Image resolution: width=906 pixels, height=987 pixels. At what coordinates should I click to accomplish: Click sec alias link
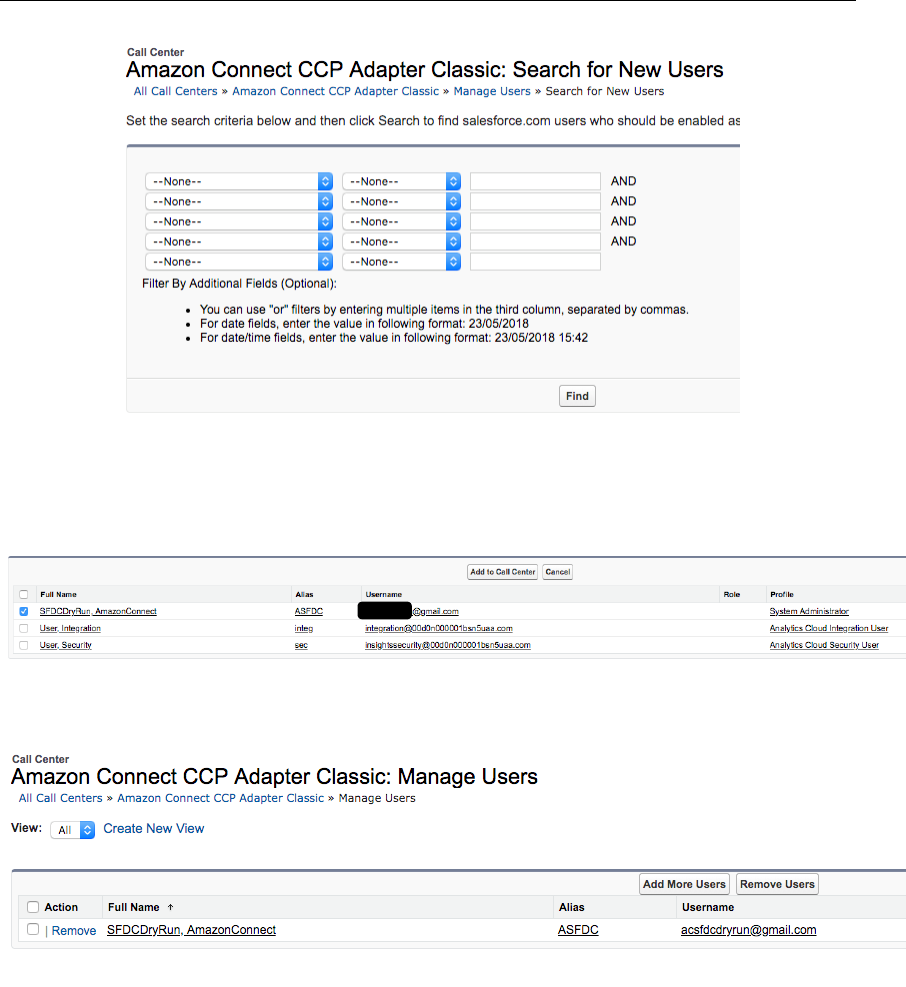point(301,645)
